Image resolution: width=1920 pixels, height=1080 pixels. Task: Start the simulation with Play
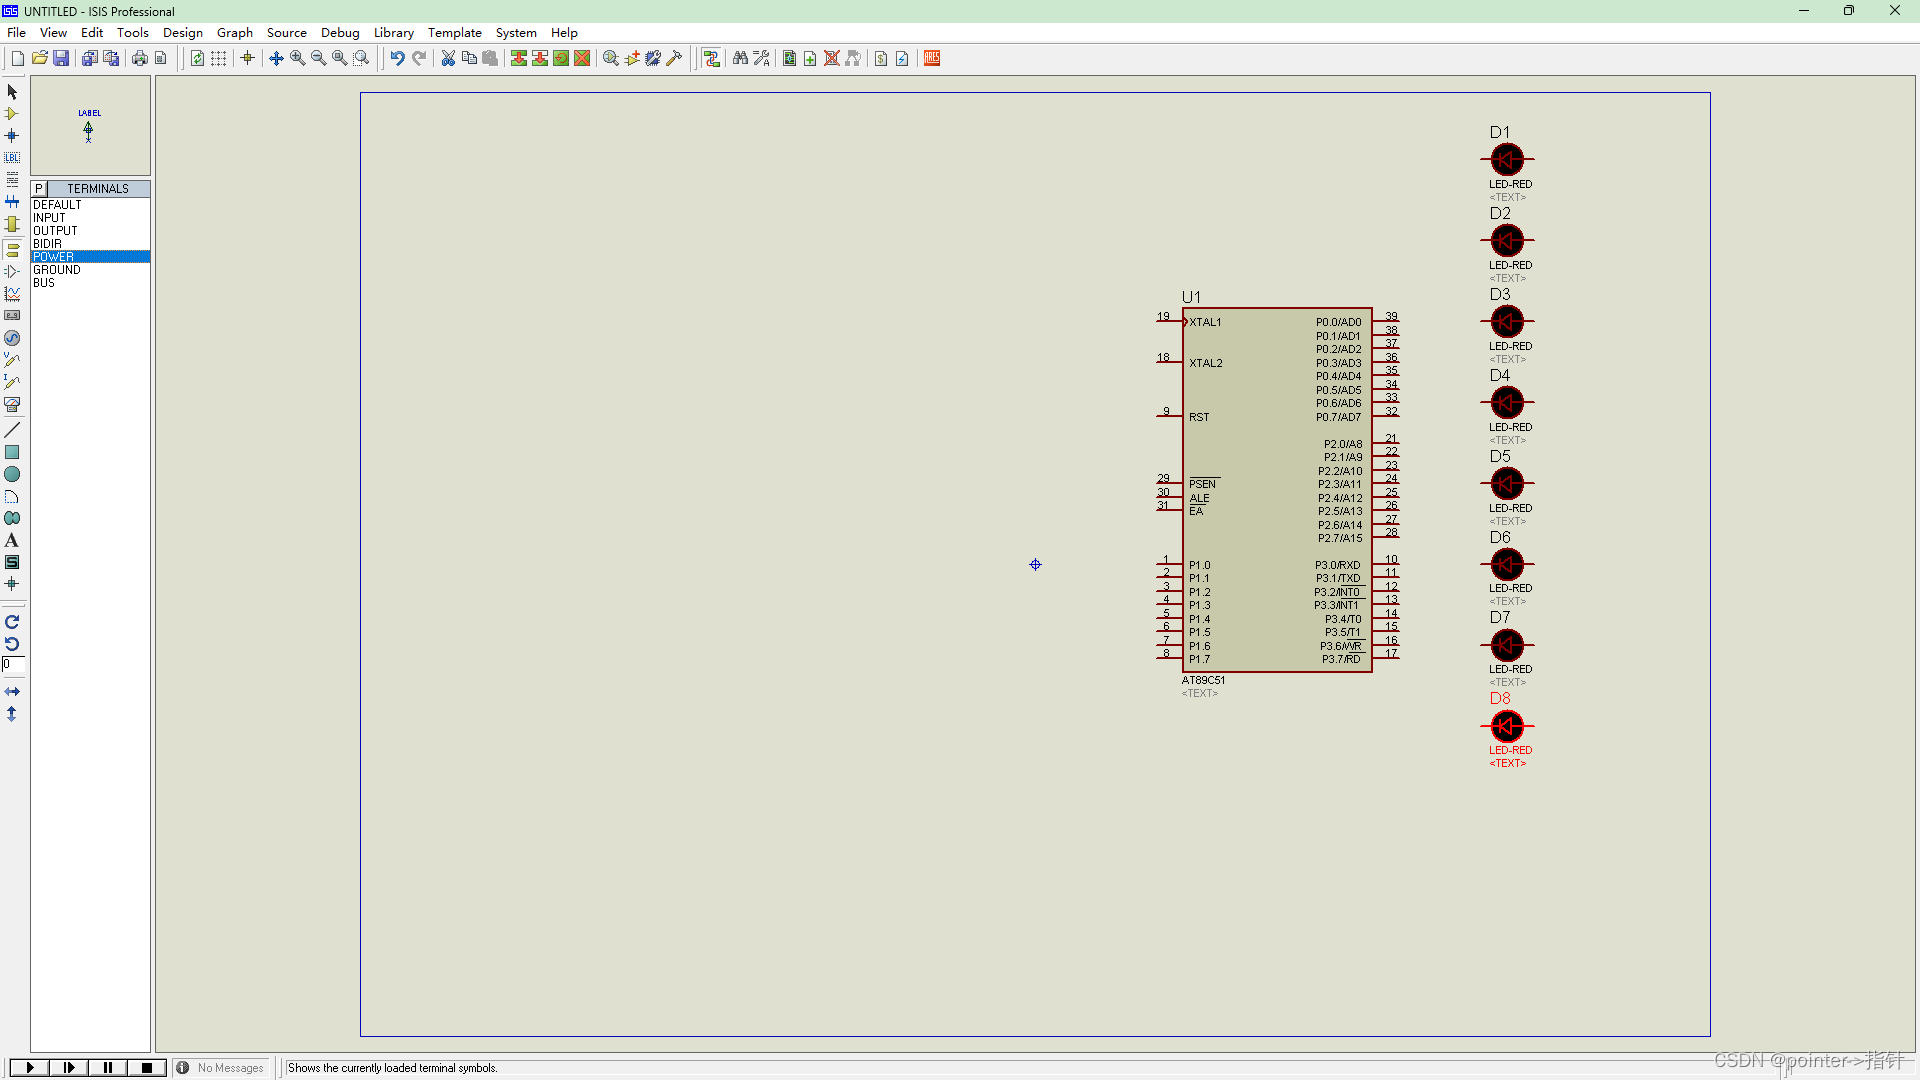30,1068
